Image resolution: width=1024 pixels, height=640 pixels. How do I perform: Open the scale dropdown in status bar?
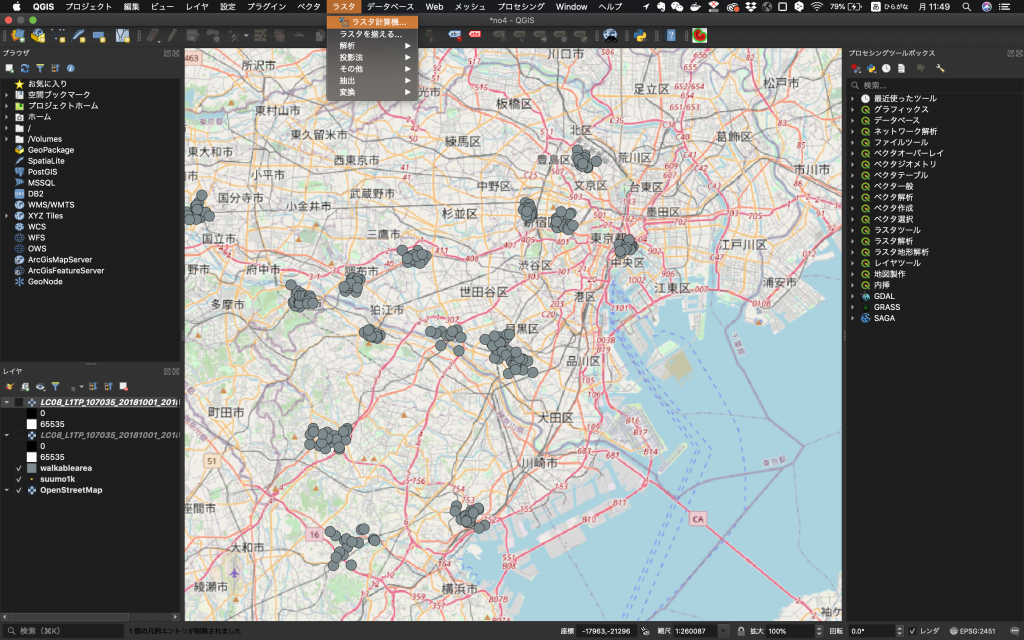[724, 631]
